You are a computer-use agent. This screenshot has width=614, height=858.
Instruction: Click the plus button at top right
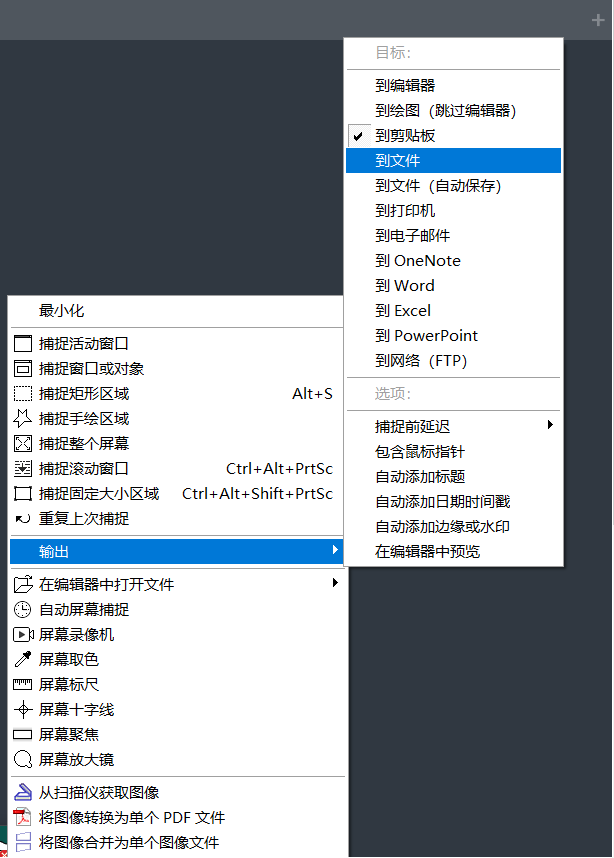pos(598,19)
